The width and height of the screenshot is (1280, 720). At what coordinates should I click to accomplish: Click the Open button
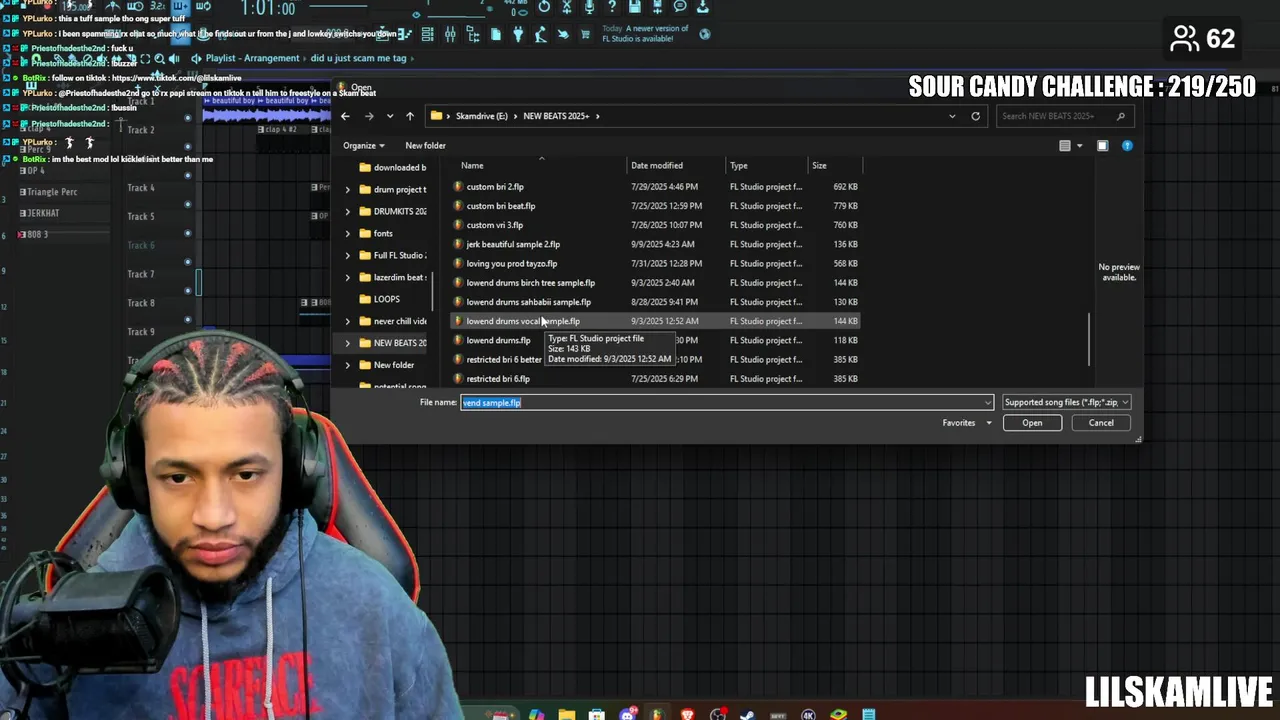click(1032, 423)
